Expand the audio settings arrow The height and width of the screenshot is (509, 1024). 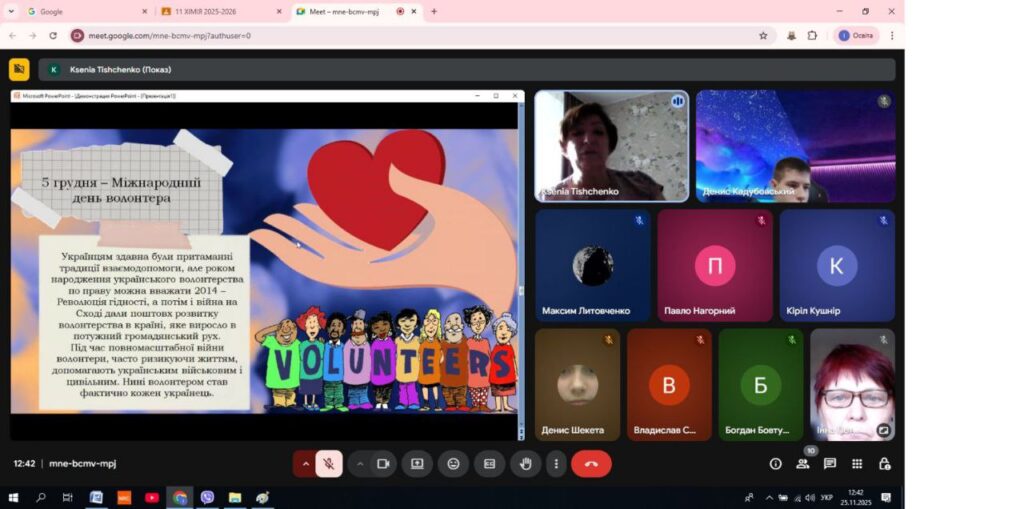point(305,464)
